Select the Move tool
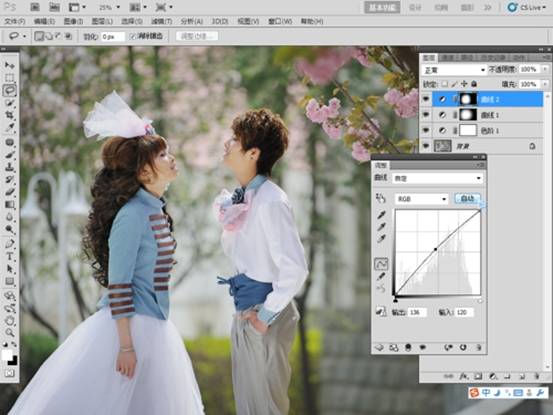 point(10,65)
